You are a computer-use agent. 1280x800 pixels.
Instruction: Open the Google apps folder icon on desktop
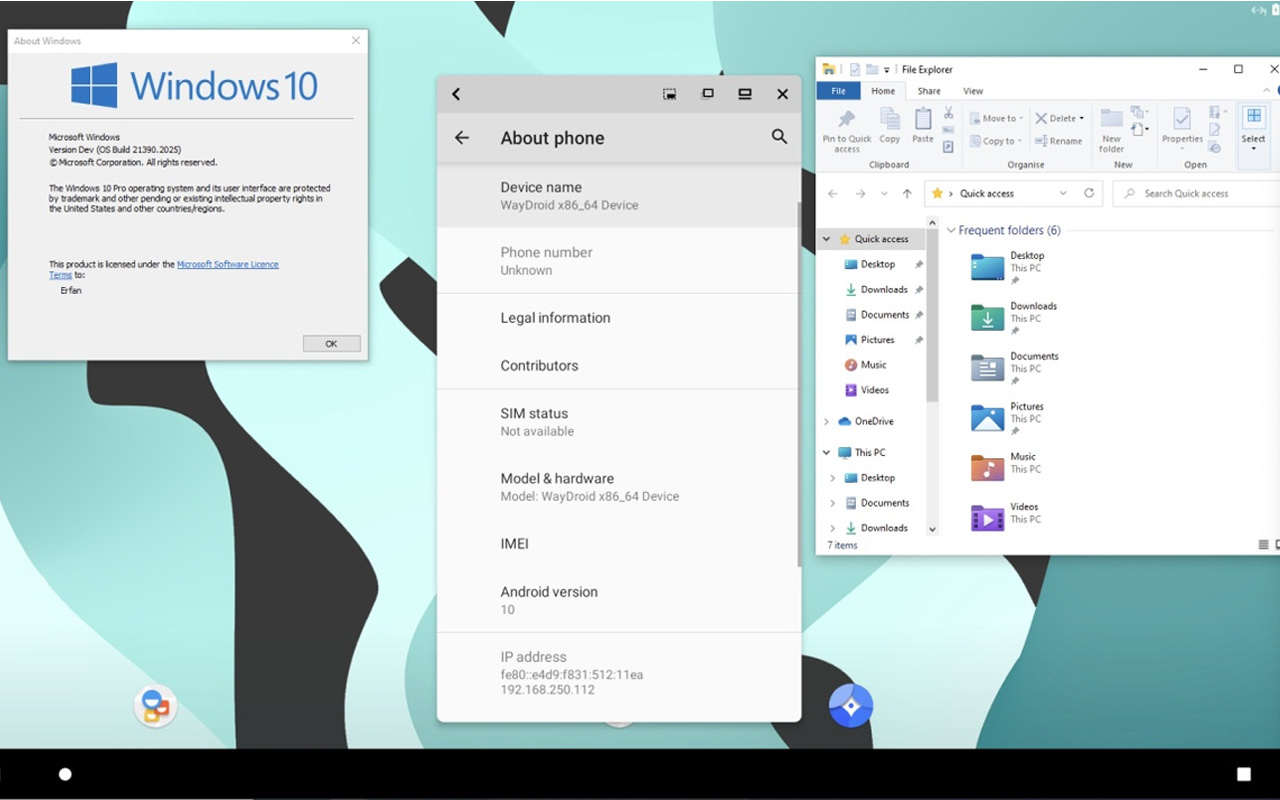(156, 707)
